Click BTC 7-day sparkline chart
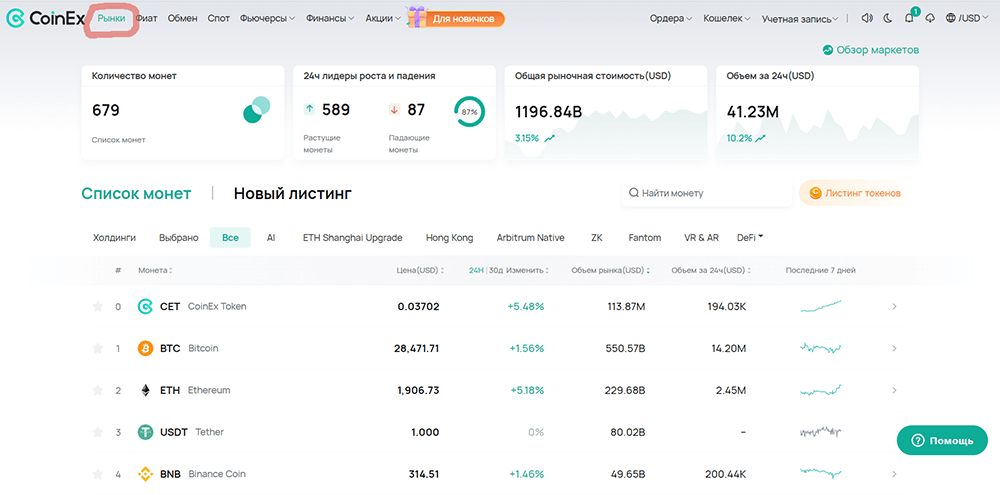Screen dimensions: 1000x495 (821, 348)
